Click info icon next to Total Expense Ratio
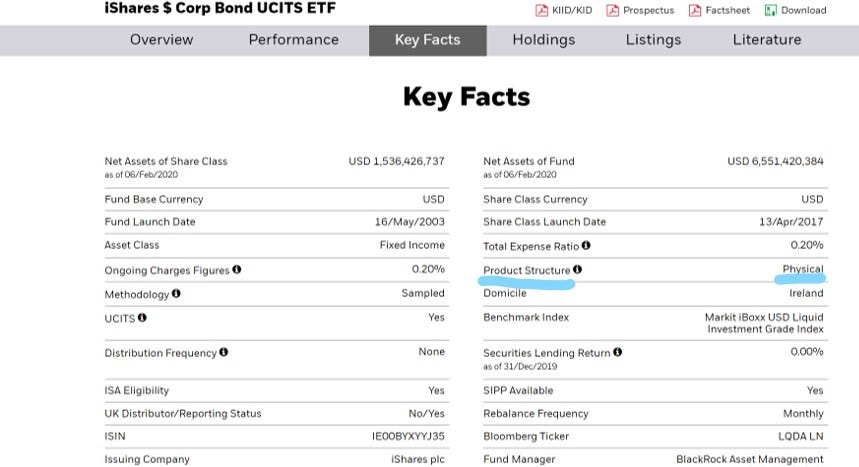Image resolution: width=859 pixels, height=467 pixels. 586,245
